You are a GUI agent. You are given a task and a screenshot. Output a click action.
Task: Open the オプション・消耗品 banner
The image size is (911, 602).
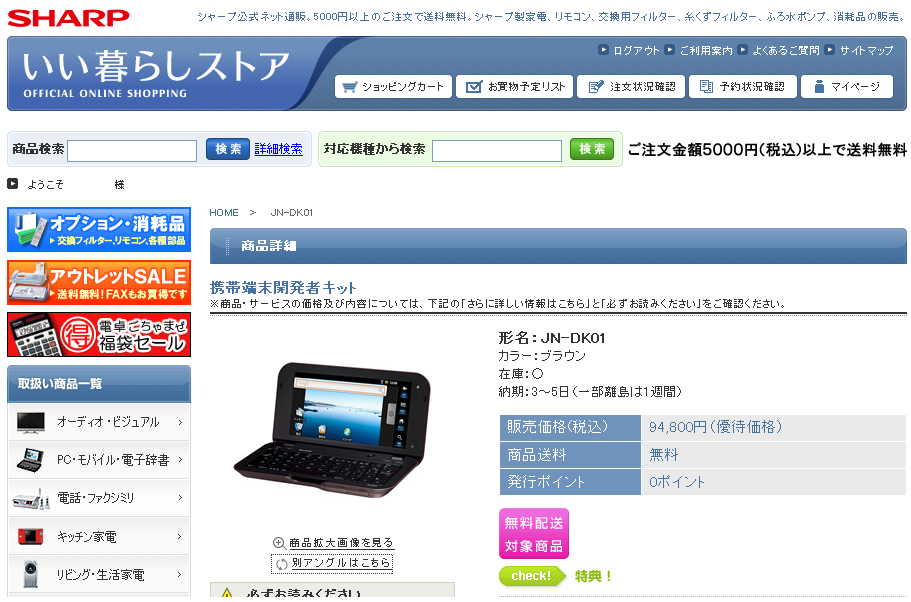(x=99, y=230)
